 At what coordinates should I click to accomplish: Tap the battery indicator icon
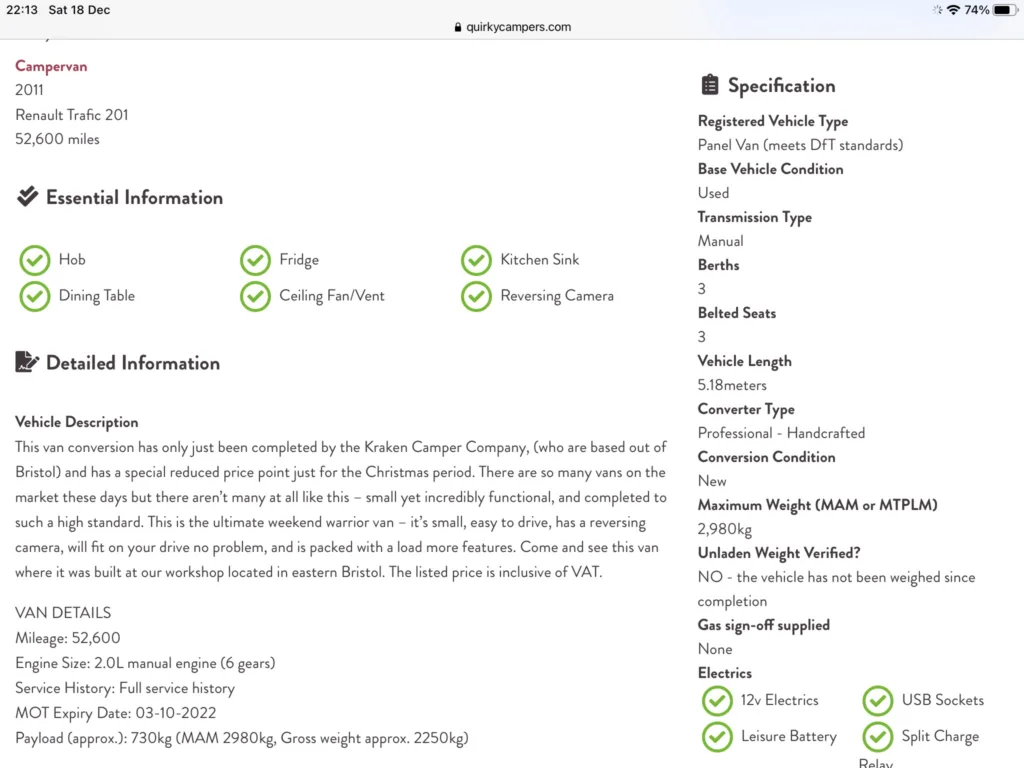[1004, 10]
